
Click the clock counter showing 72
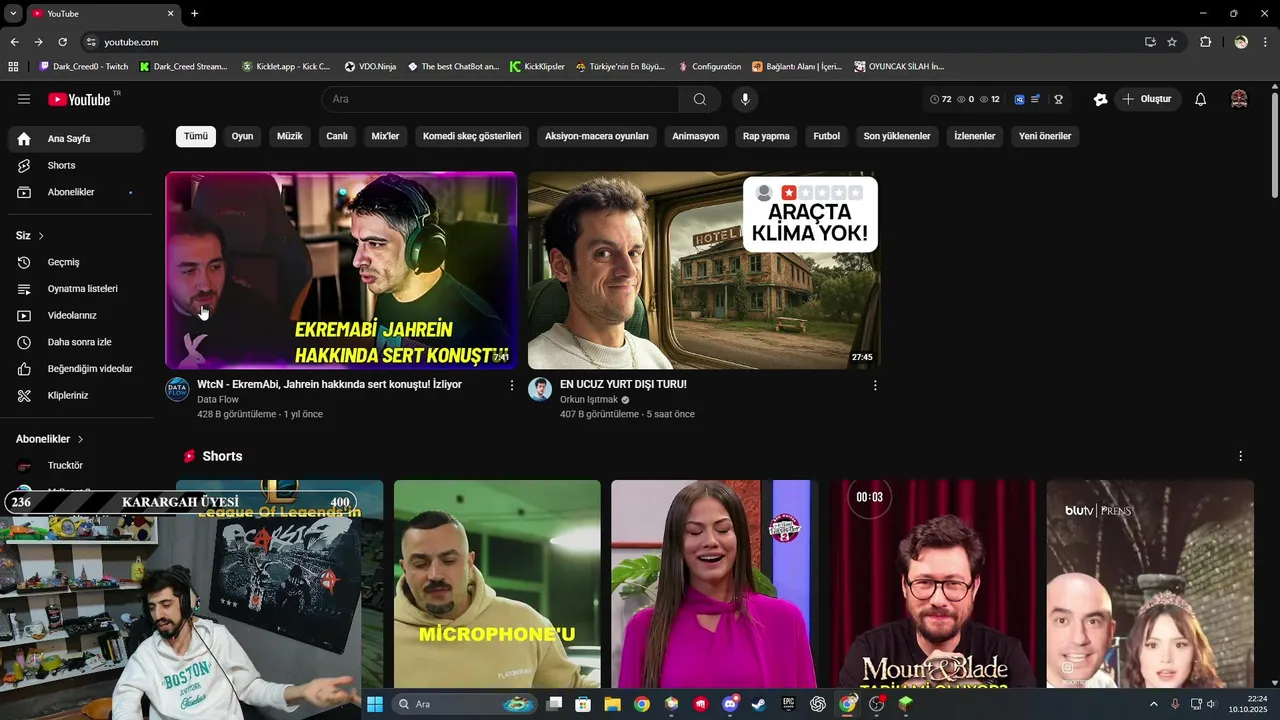pos(941,99)
